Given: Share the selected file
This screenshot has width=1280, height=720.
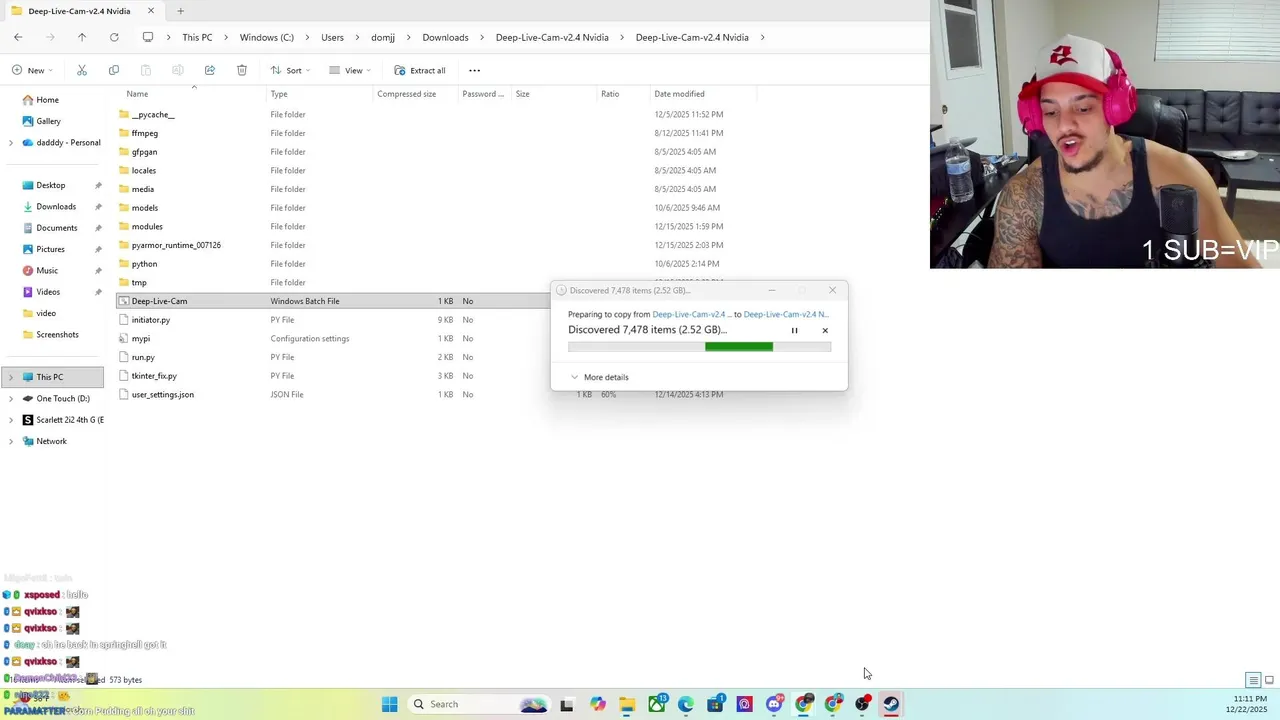Looking at the screenshot, I should click(210, 70).
